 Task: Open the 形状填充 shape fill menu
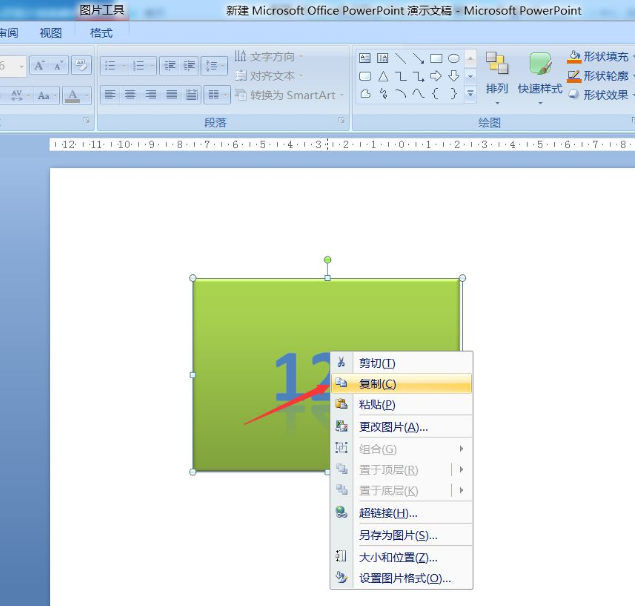pyautogui.click(x=598, y=57)
